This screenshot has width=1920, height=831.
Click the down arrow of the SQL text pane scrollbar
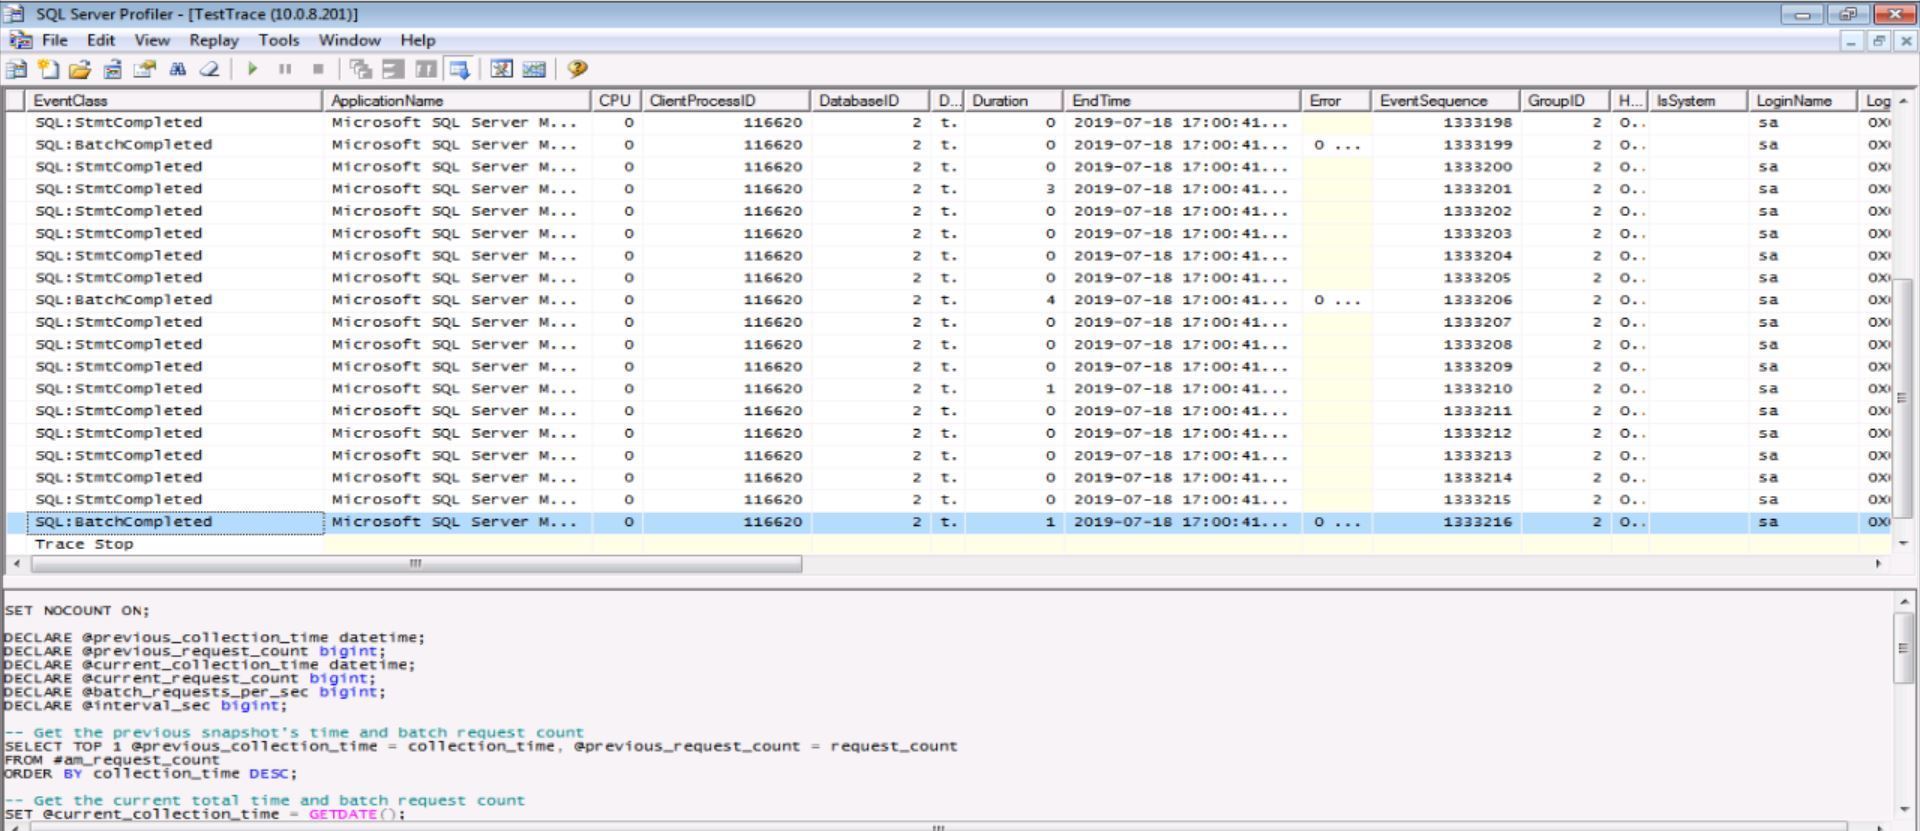point(1904,809)
